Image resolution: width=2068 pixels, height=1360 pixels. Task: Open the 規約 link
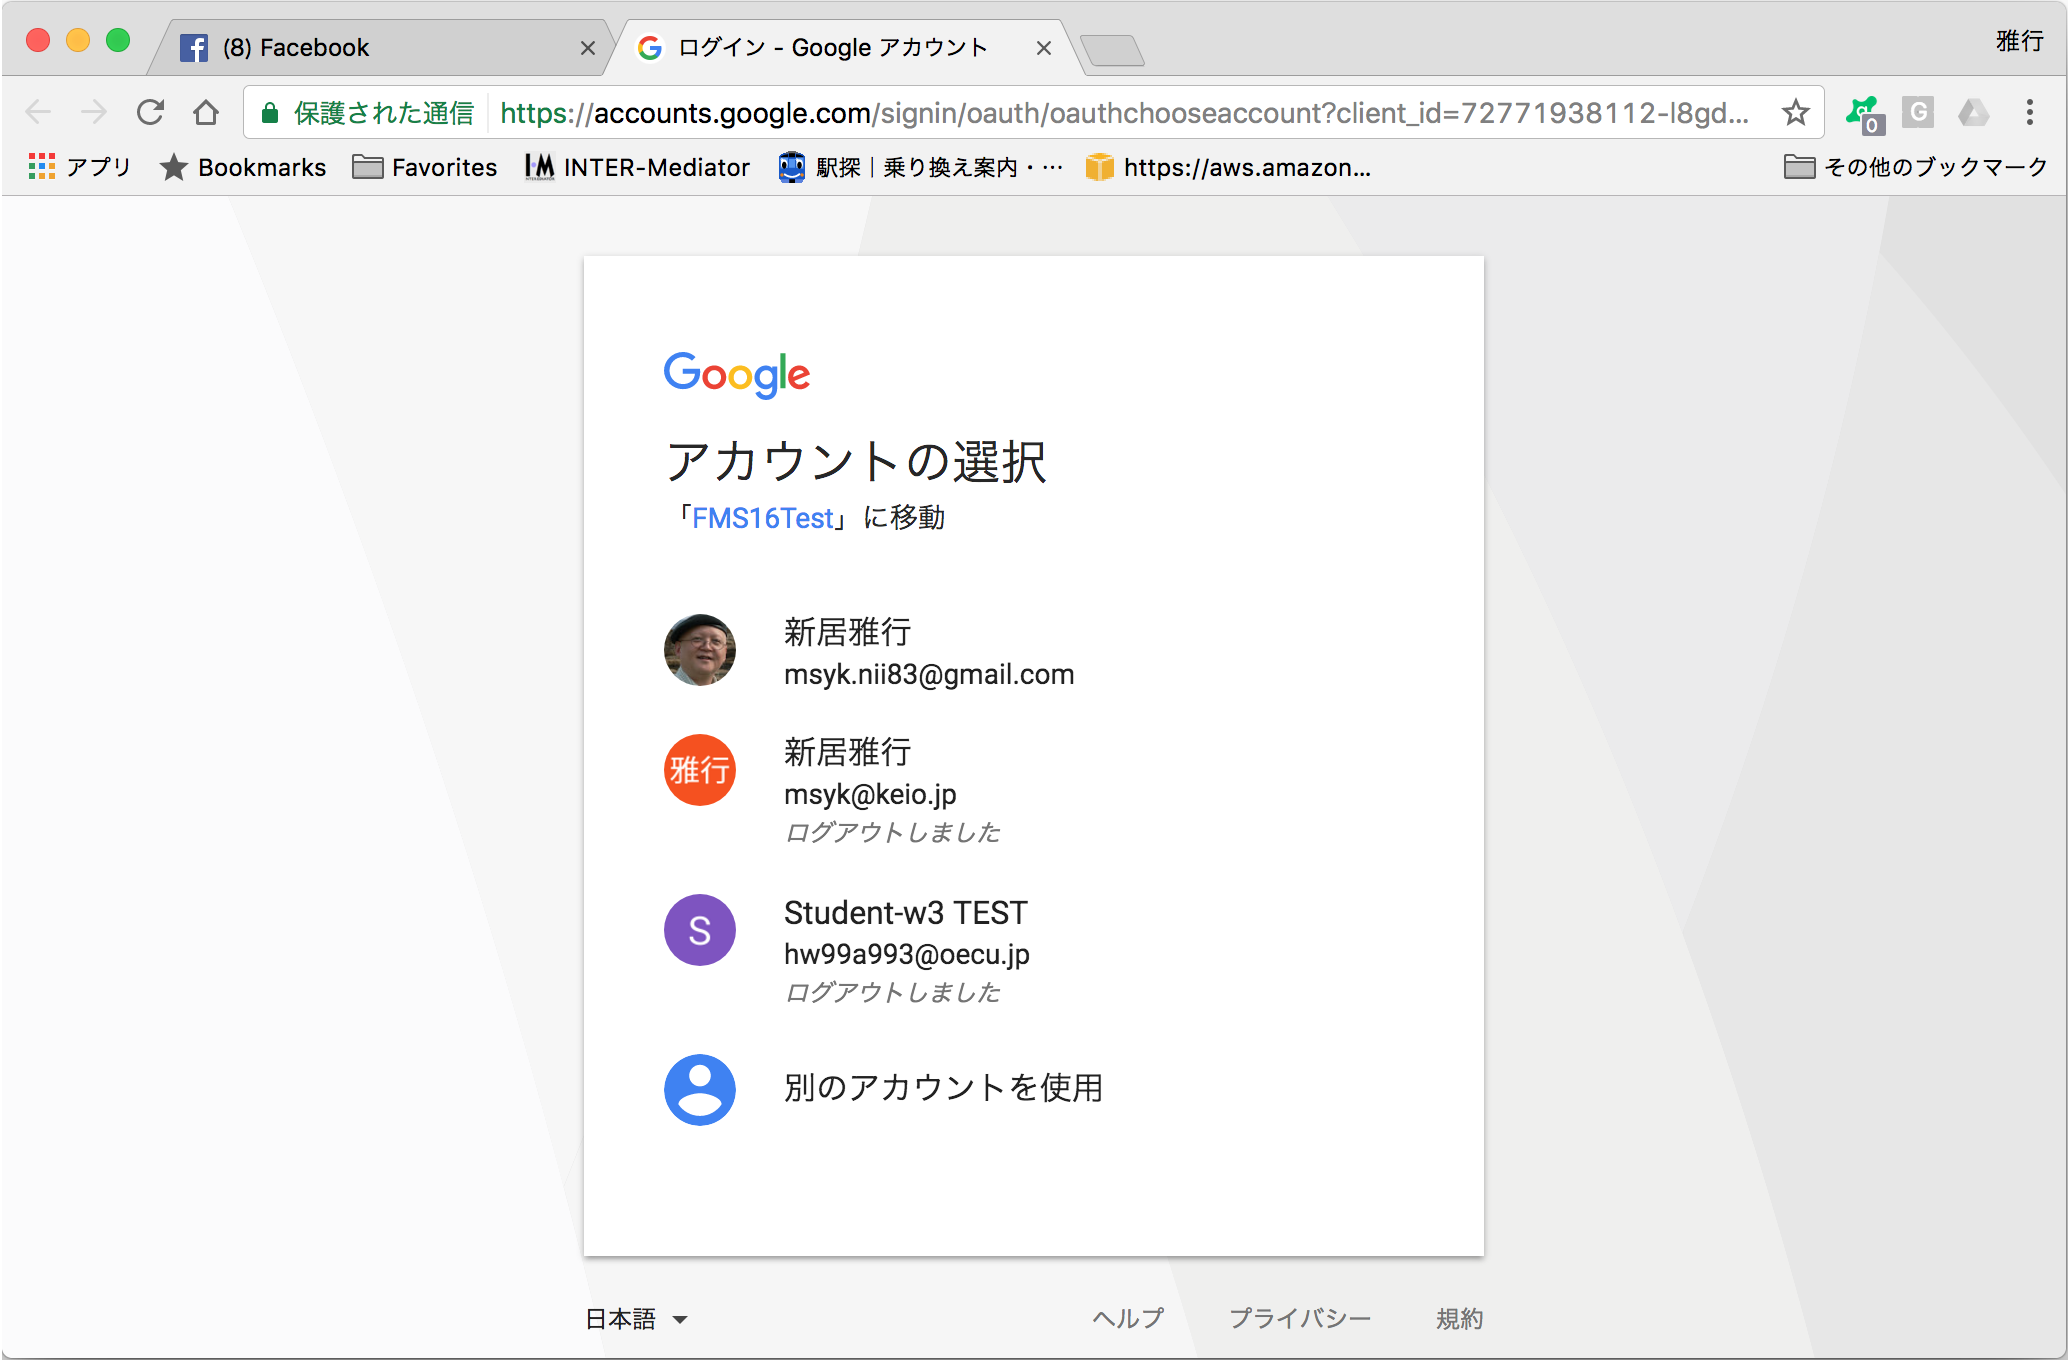tap(1459, 1319)
